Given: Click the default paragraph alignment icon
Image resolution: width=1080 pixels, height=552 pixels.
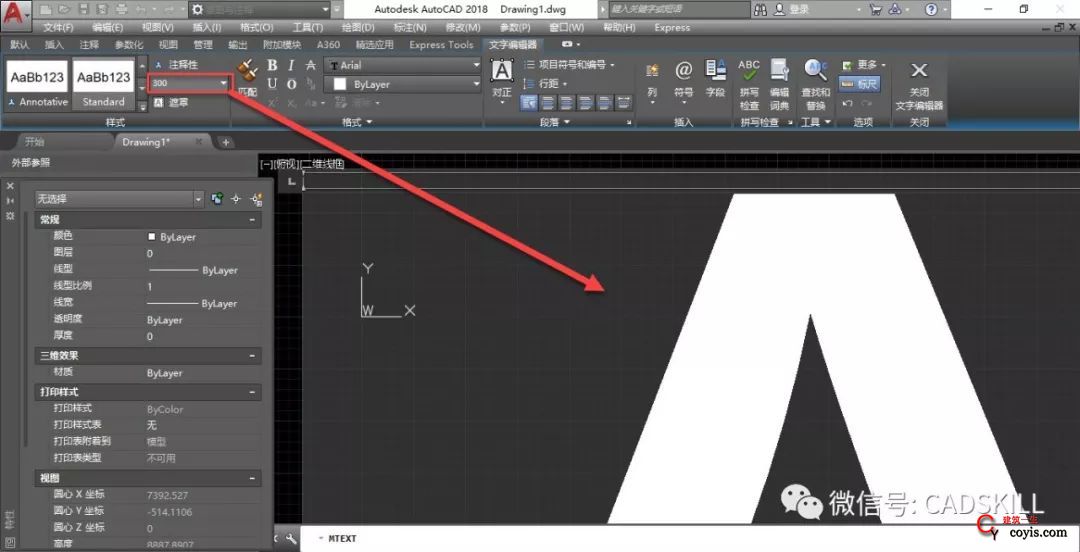Looking at the screenshot, I should click(529, 103).
